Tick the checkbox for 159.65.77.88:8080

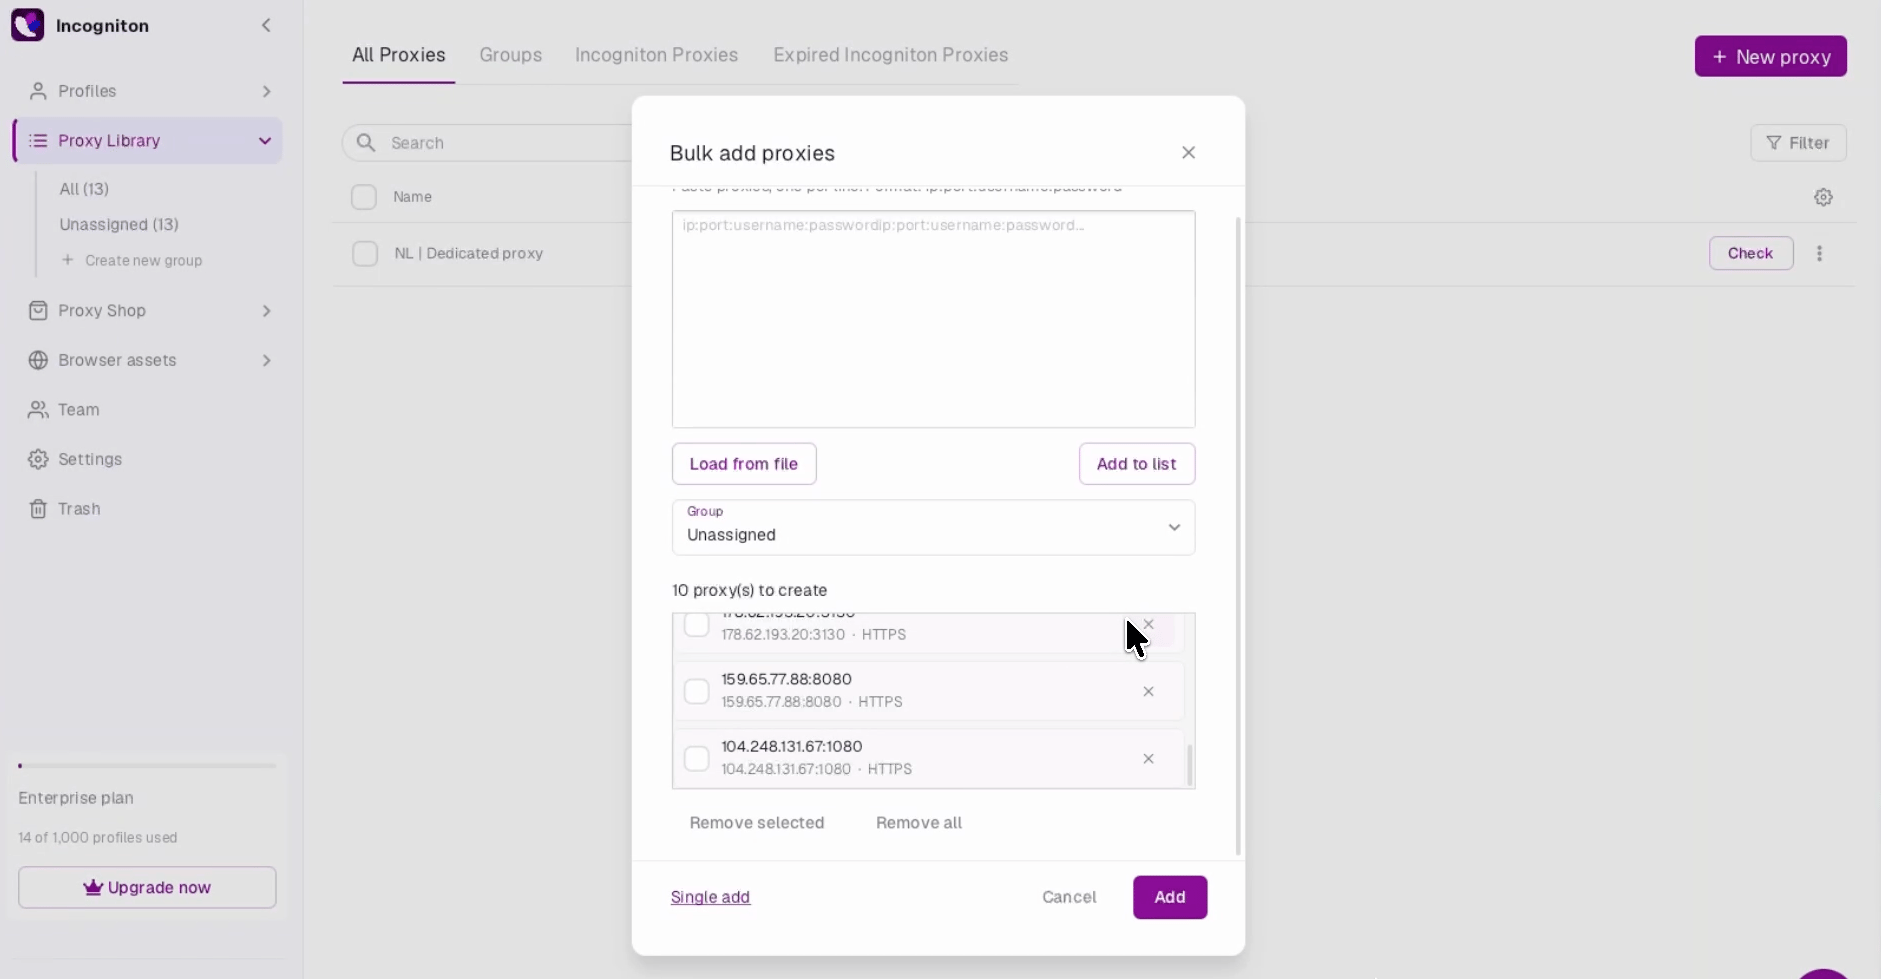click(696, 691)
